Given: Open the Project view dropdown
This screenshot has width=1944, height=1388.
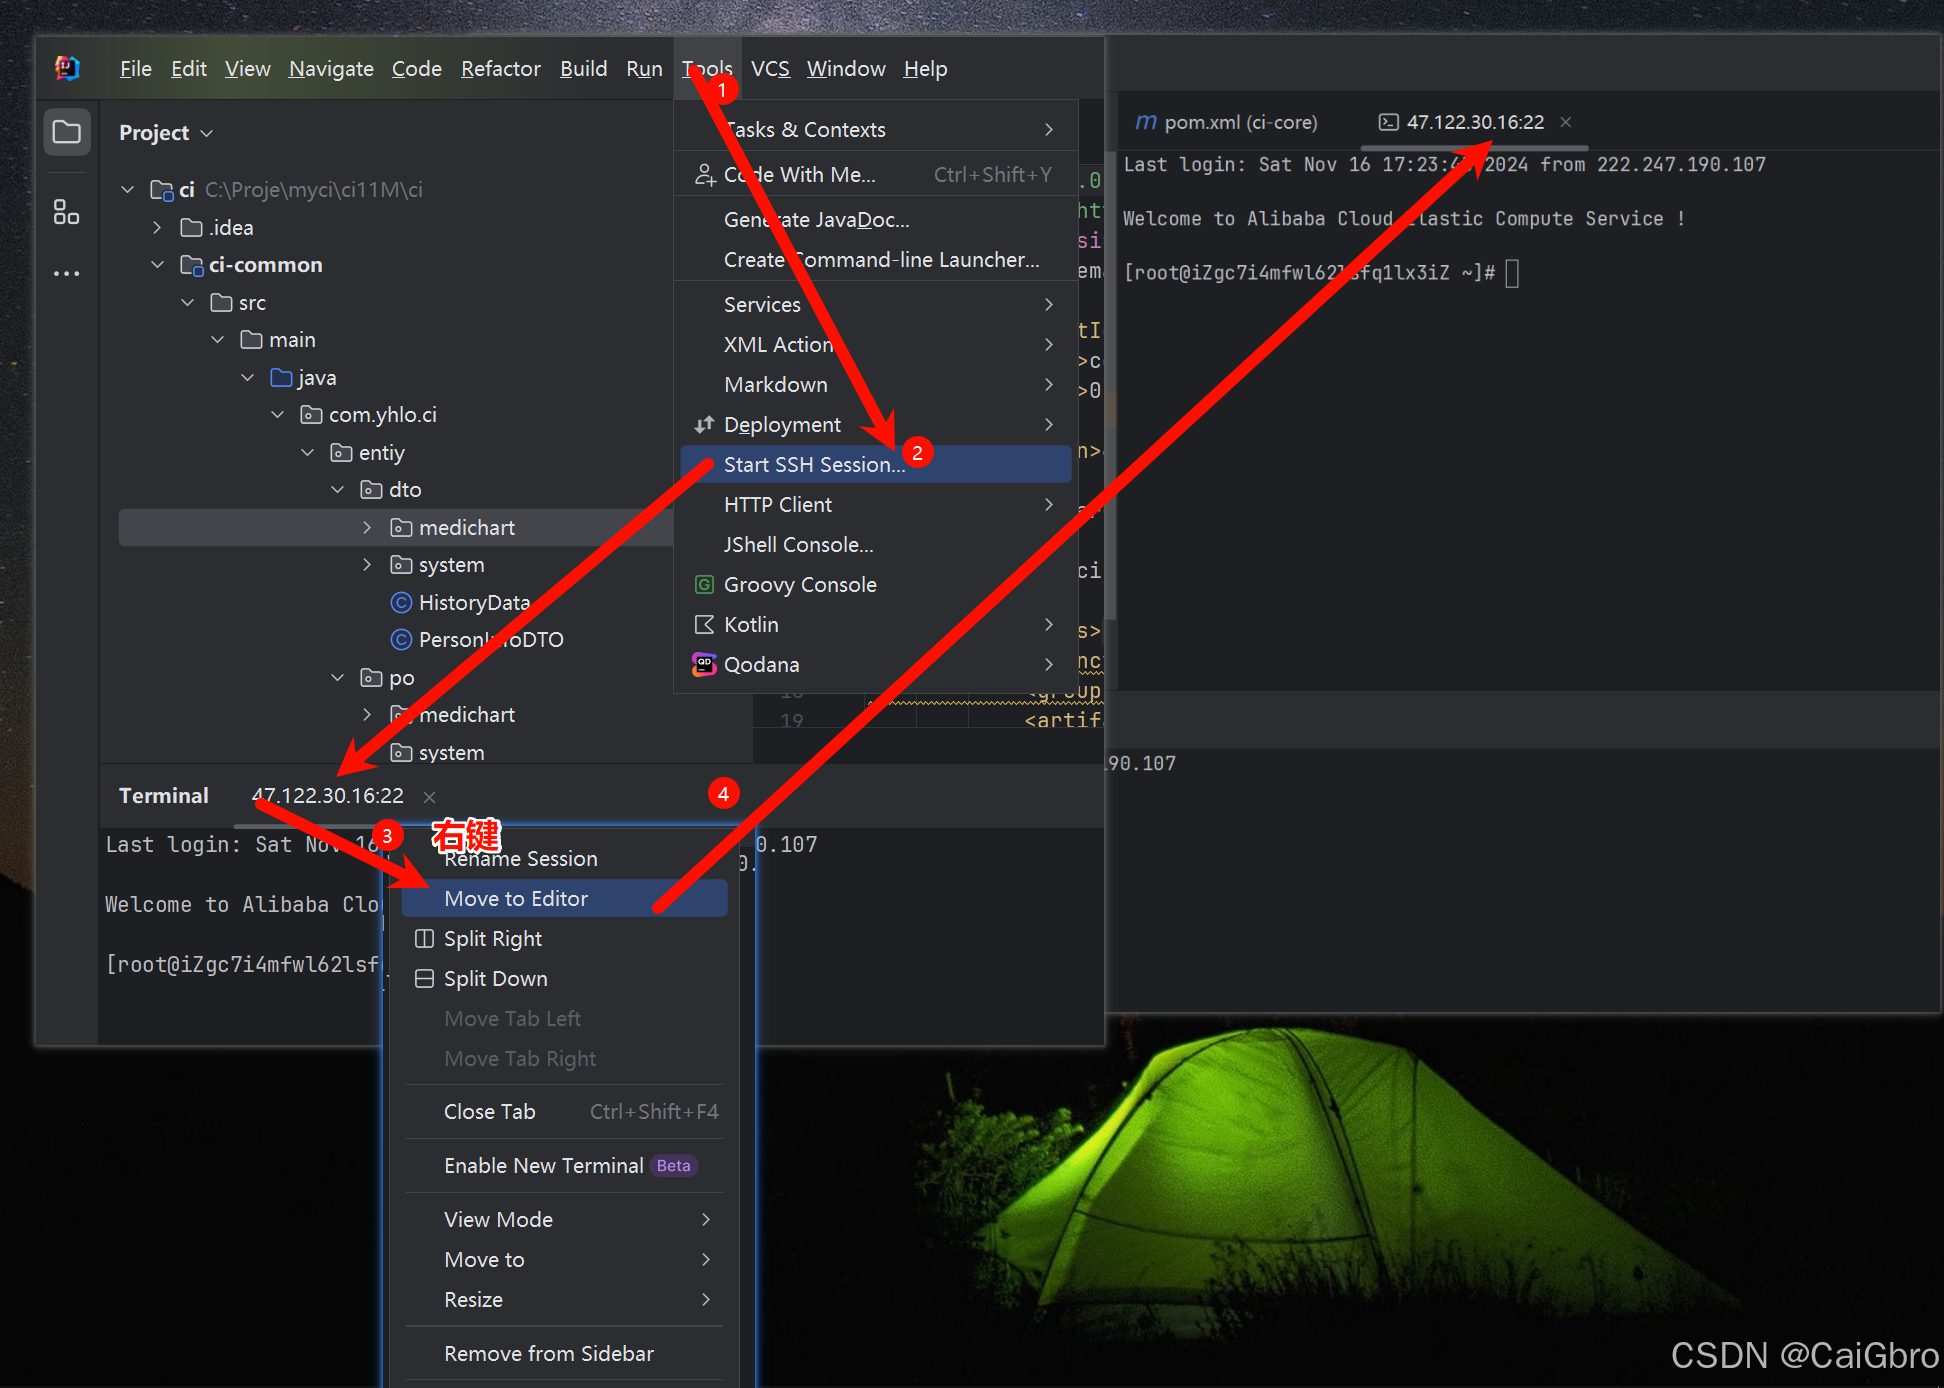Looking at the screenshot, I should 166,133.
